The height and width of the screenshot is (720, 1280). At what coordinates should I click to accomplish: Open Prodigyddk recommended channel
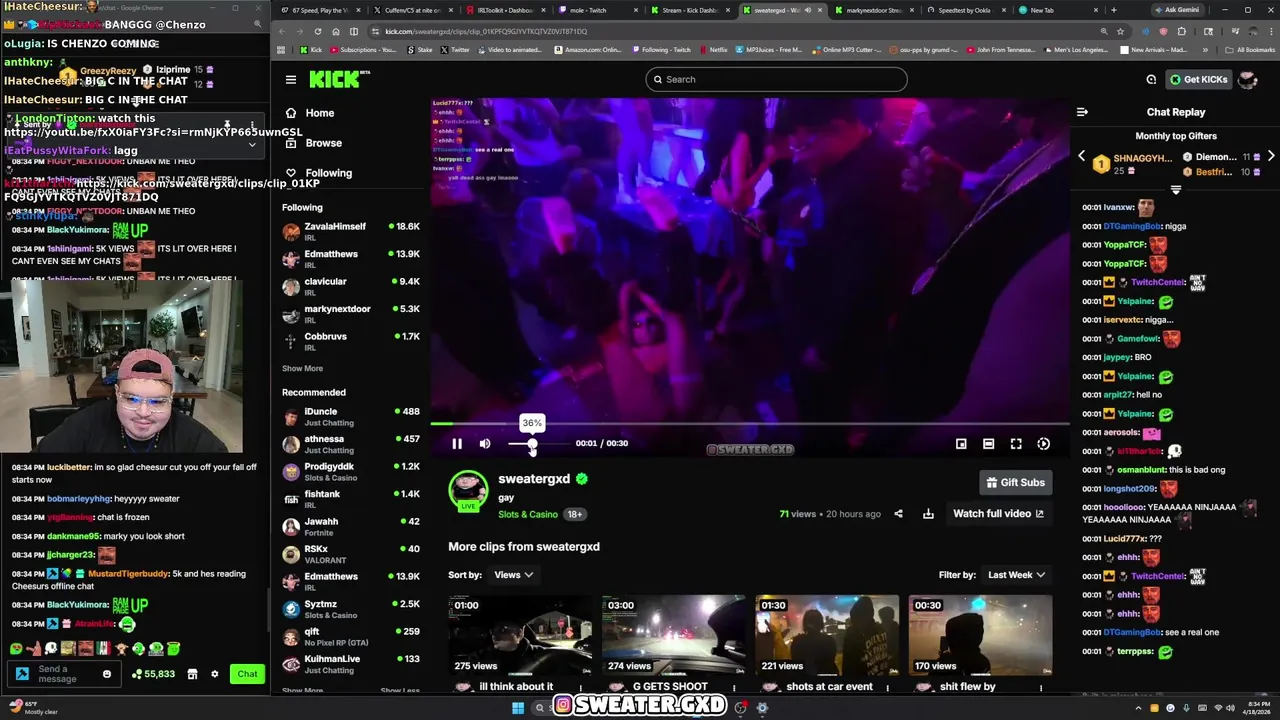(351, 471)
